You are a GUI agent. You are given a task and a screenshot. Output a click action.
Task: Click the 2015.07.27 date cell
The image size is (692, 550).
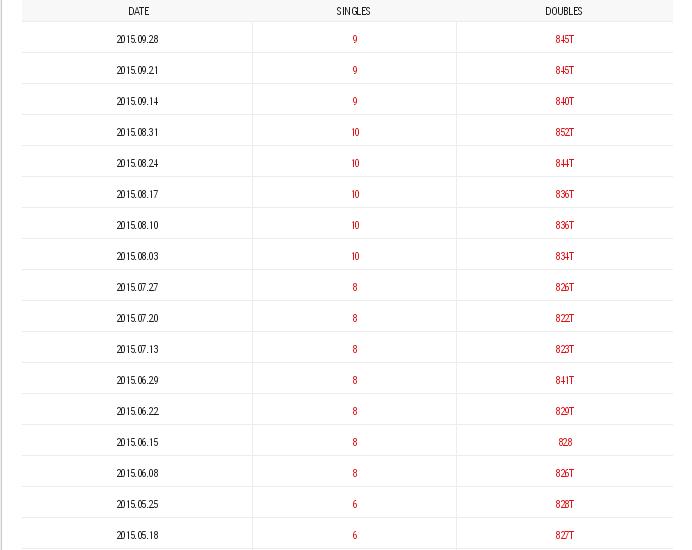137,287
